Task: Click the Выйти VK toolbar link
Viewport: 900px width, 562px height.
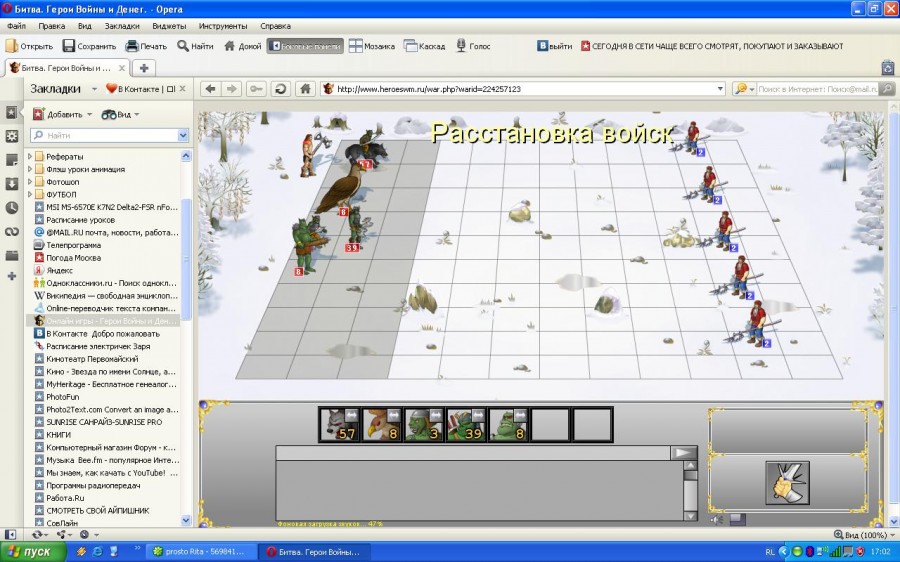Action: click(x=554, y=46)
